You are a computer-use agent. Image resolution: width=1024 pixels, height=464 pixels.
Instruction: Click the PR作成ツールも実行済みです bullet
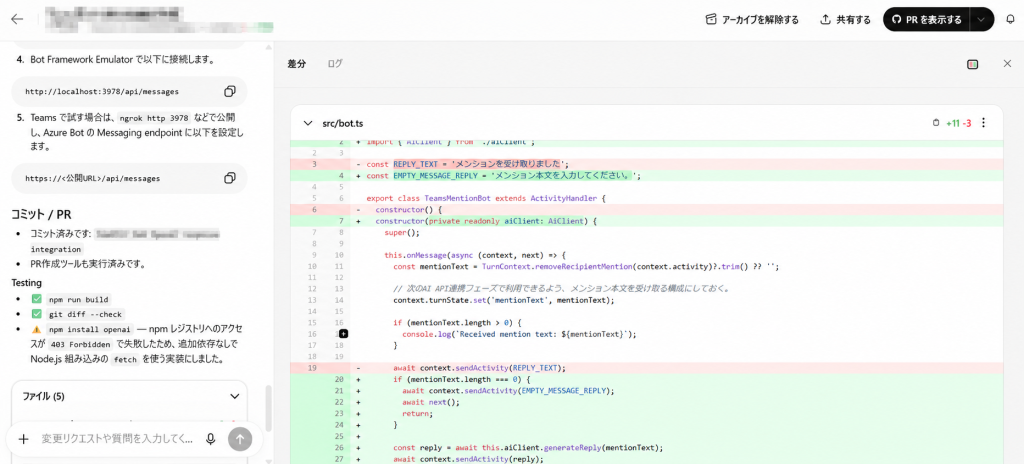88,265
